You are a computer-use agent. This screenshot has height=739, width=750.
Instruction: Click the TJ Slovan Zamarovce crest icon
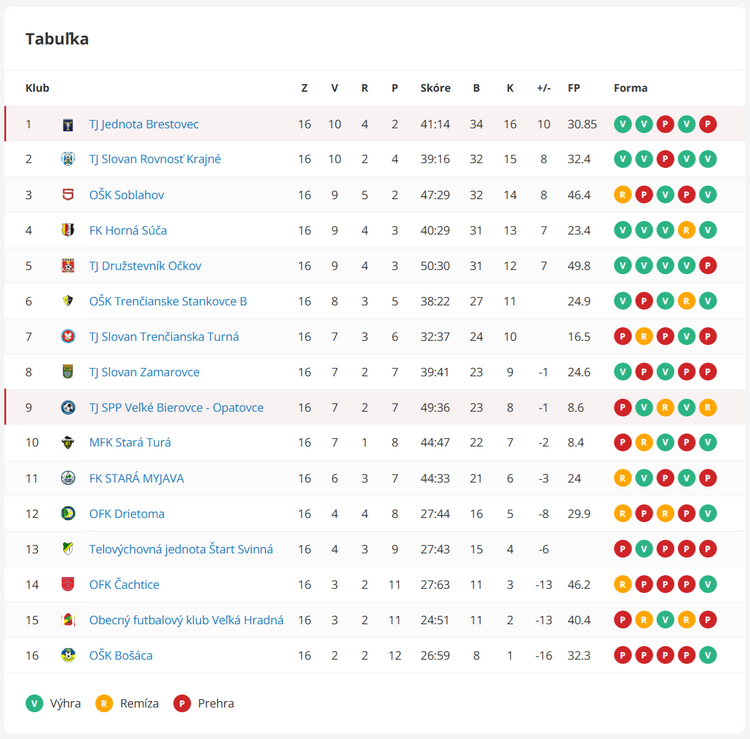pyautogui.click(x=68, y=372)
